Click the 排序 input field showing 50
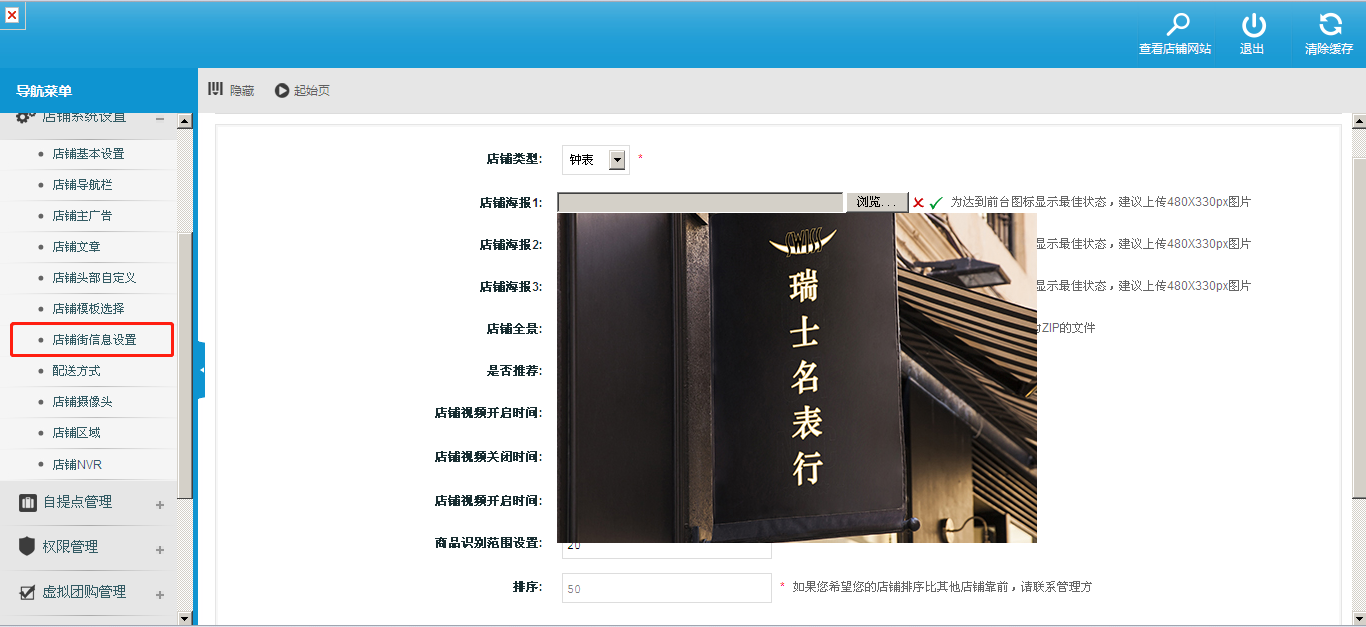1366x627 pixels. (667, 588)
